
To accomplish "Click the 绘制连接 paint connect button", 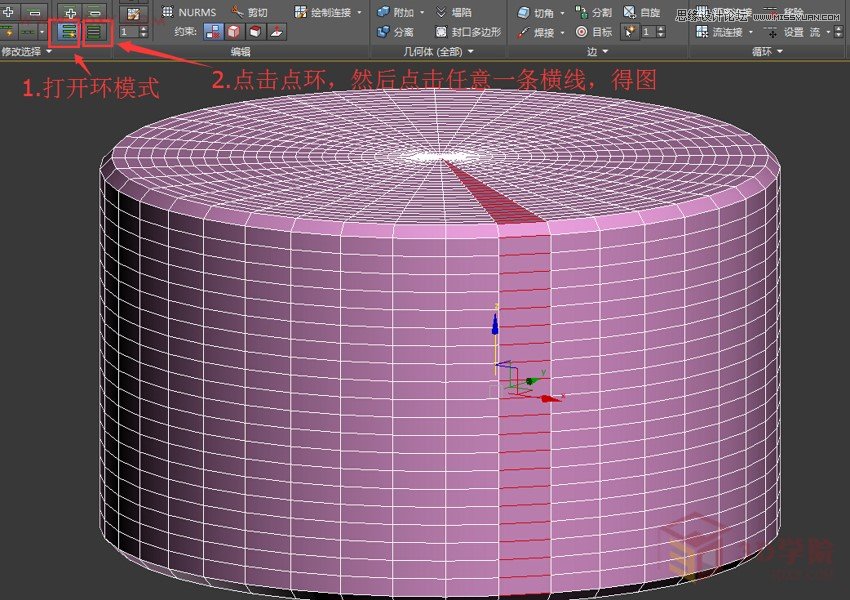I will point(323,12).
